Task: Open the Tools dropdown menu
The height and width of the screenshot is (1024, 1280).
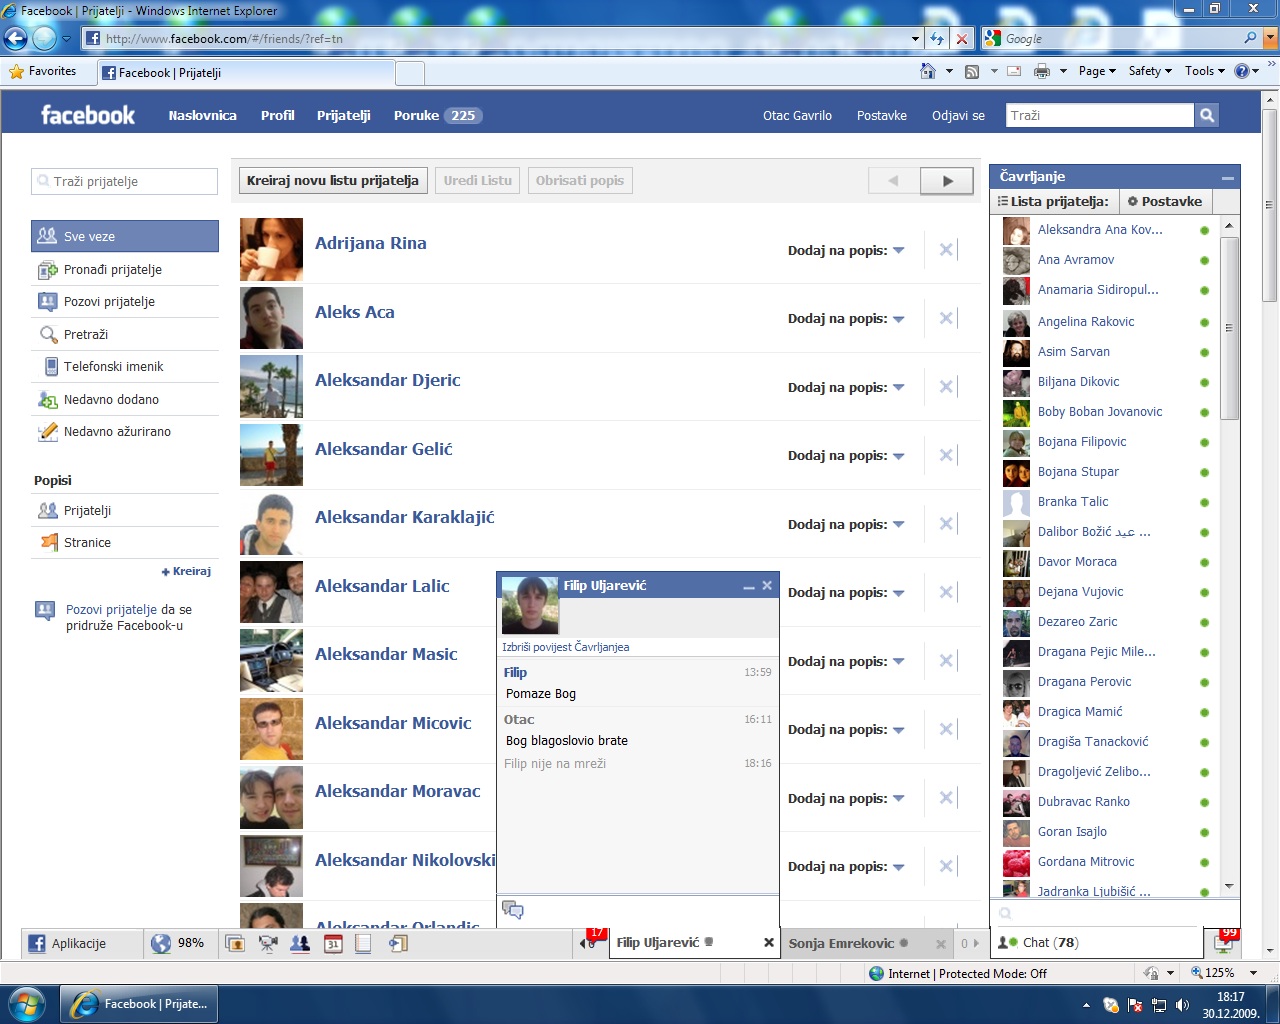Action: click(x=1204, y=71)
